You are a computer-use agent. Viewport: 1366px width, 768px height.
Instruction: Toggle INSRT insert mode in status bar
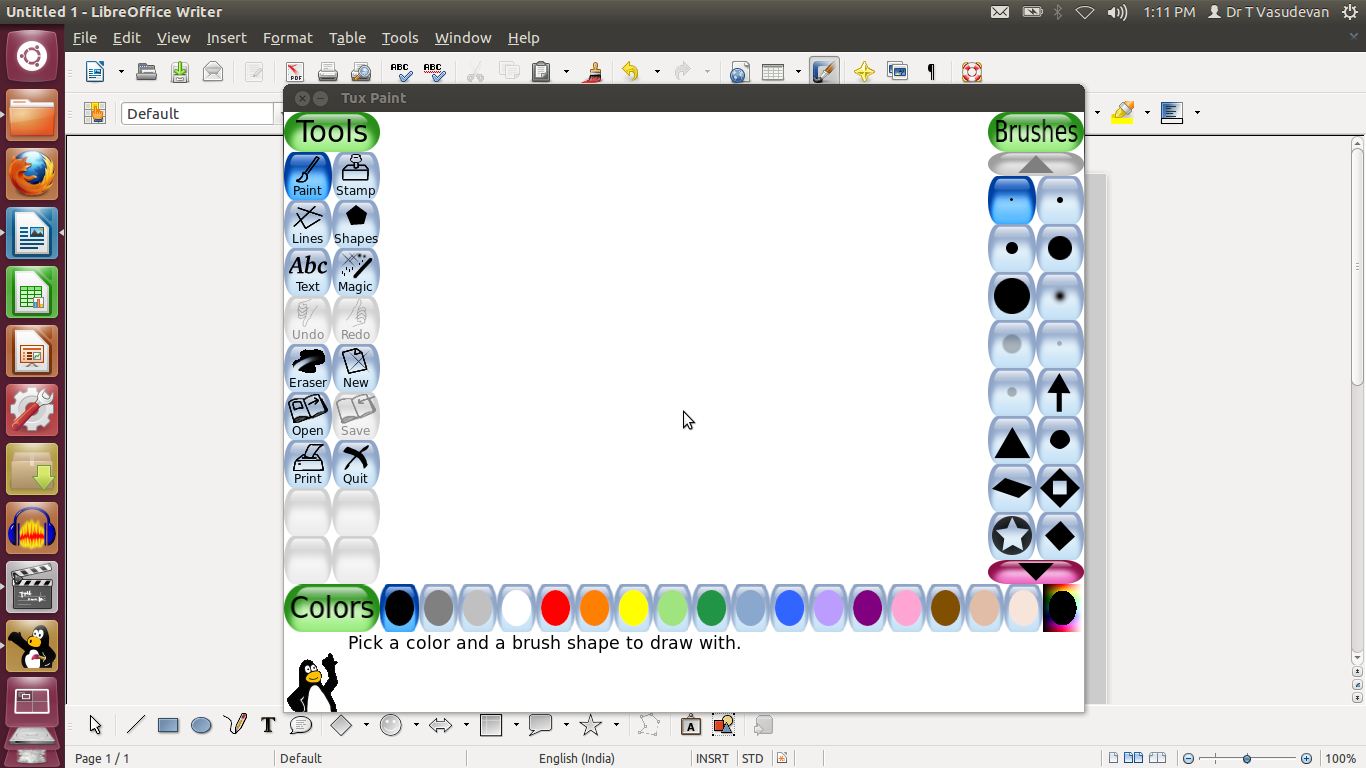712,759
